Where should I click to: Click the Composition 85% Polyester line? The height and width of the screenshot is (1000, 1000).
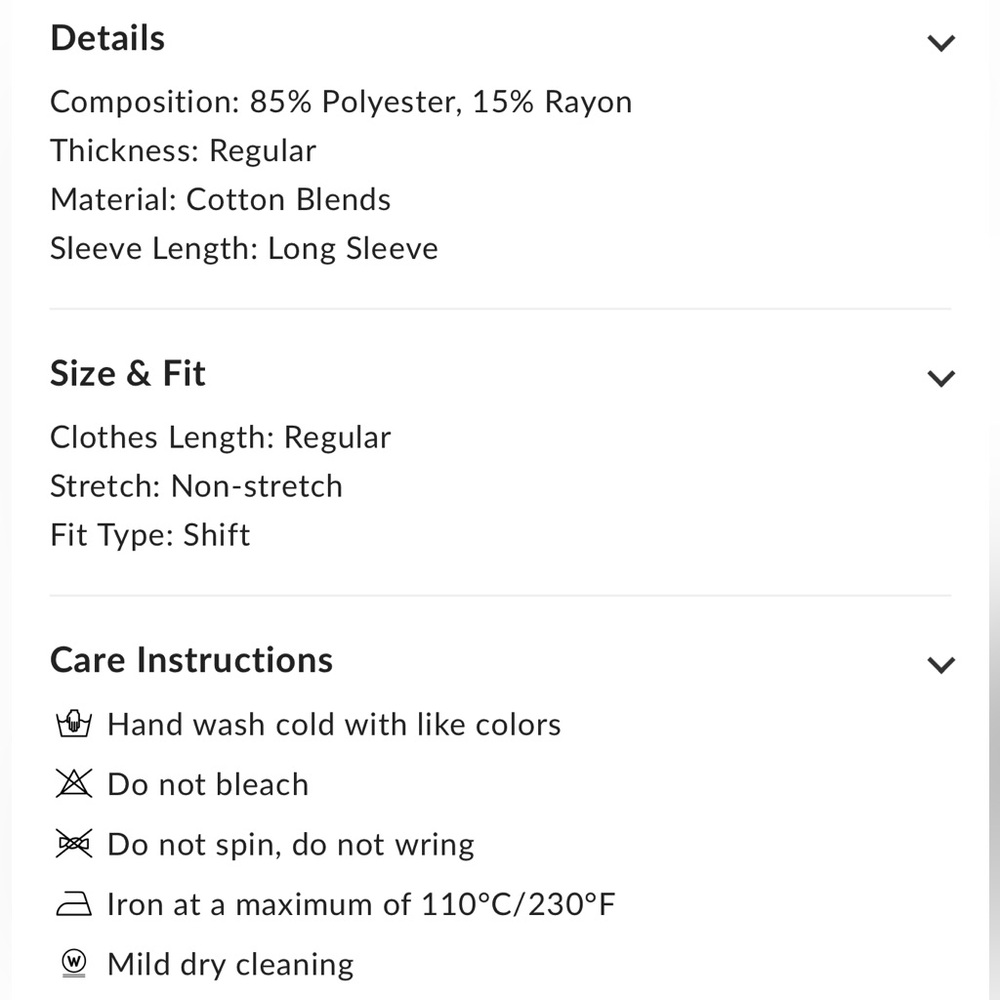click(341, 102)
